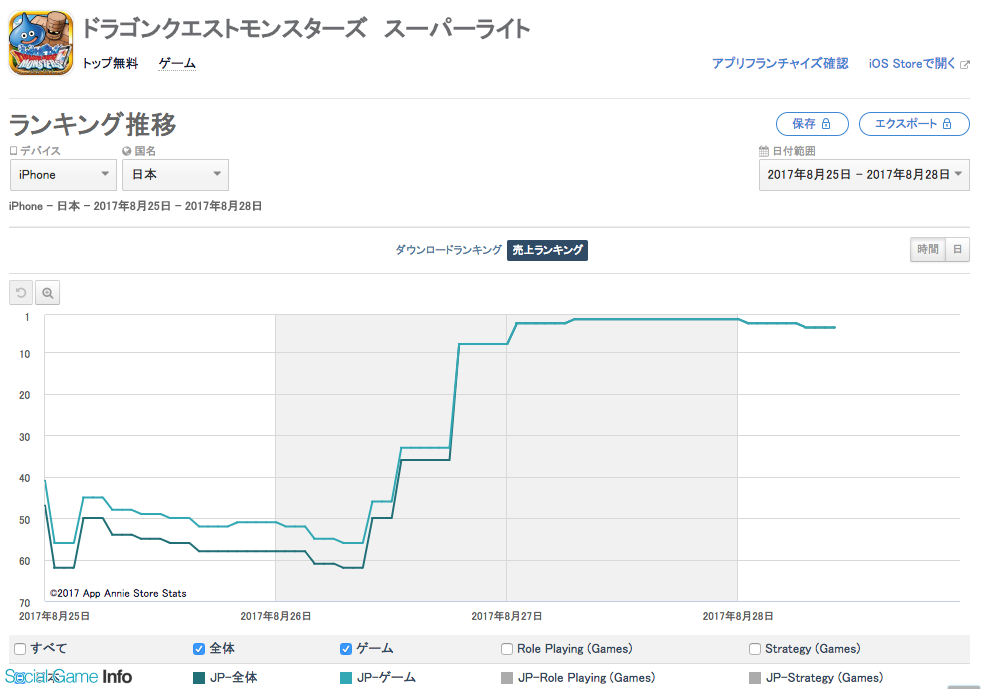Open アプリフランチャイズ確認 link
Viewport: 981px width, 689px height.
(x=780, y=64)
